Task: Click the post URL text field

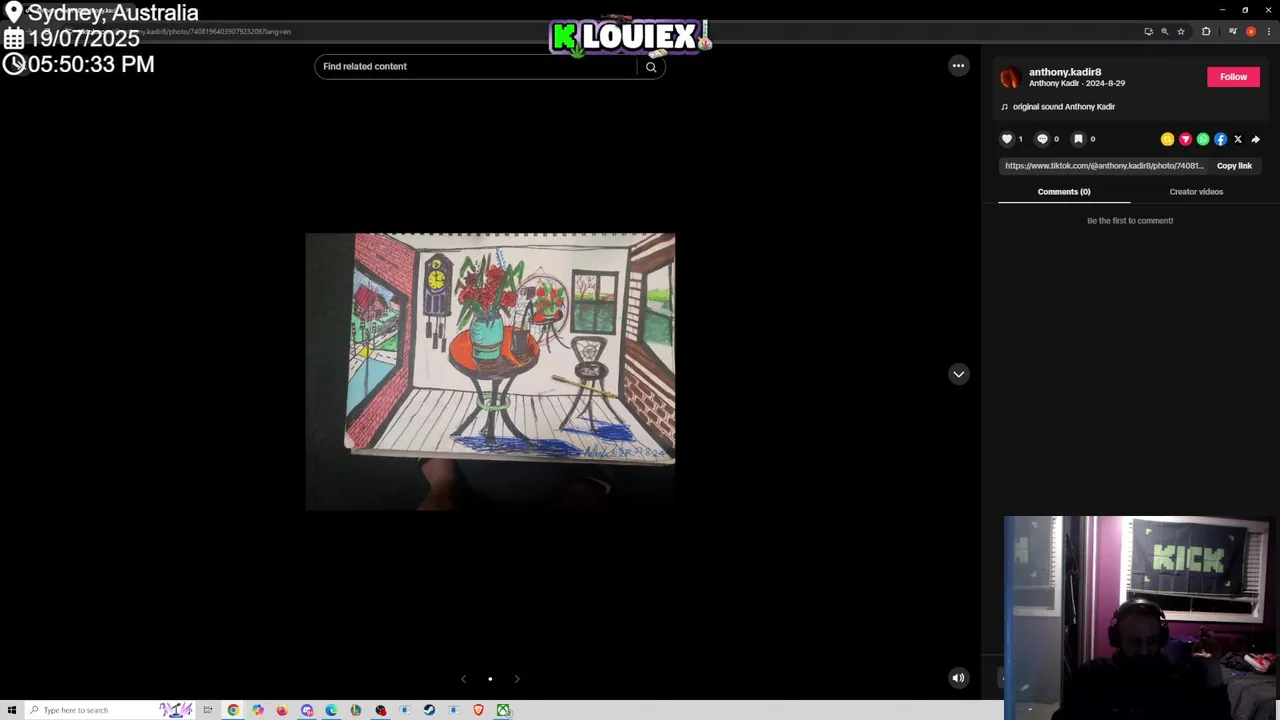Action: click(1104, 166)
